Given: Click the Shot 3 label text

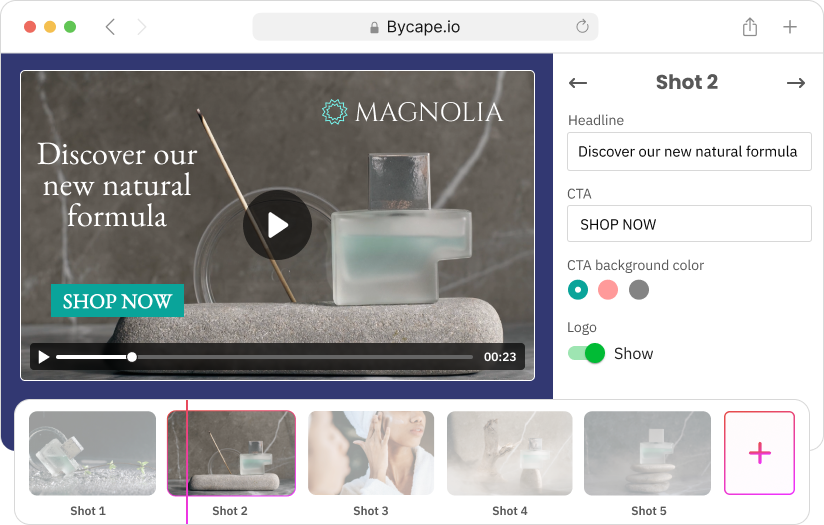Looking at the screenshot, I should click(370, 511).
